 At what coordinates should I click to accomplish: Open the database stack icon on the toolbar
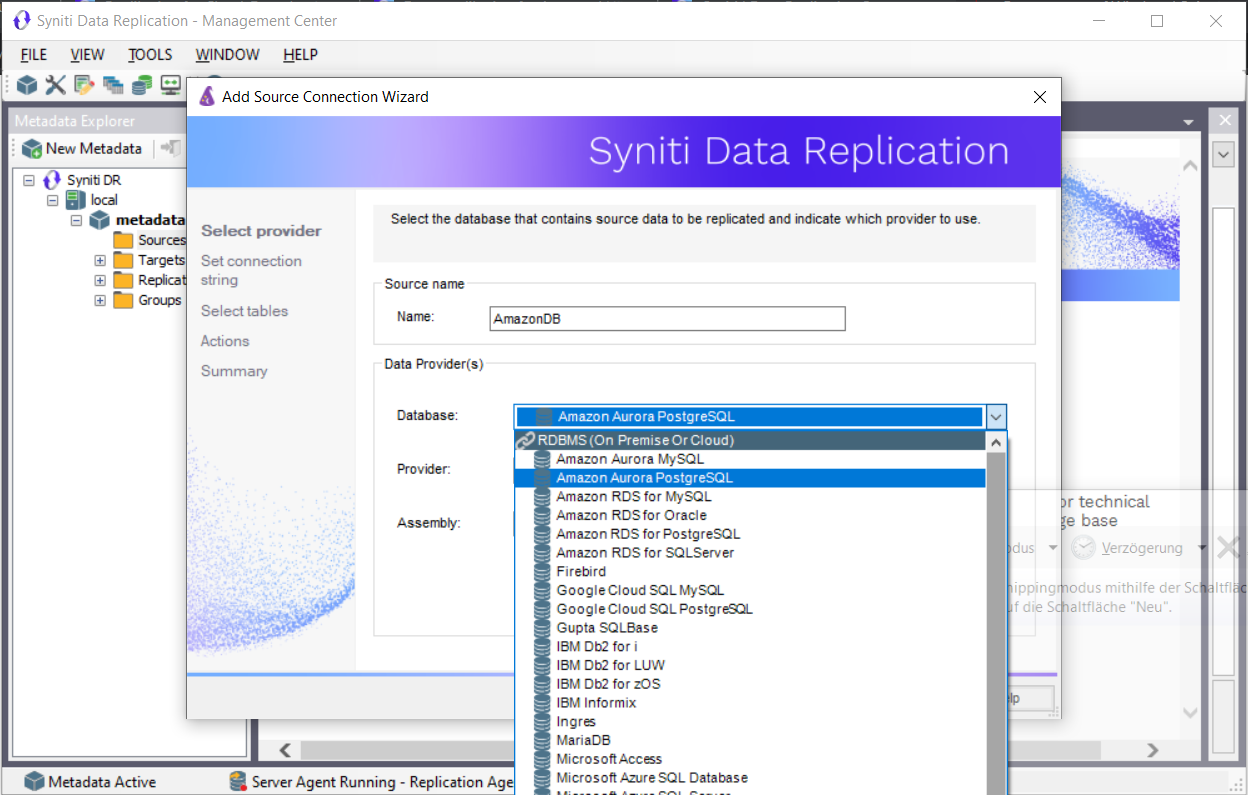[x=140, y=85]
